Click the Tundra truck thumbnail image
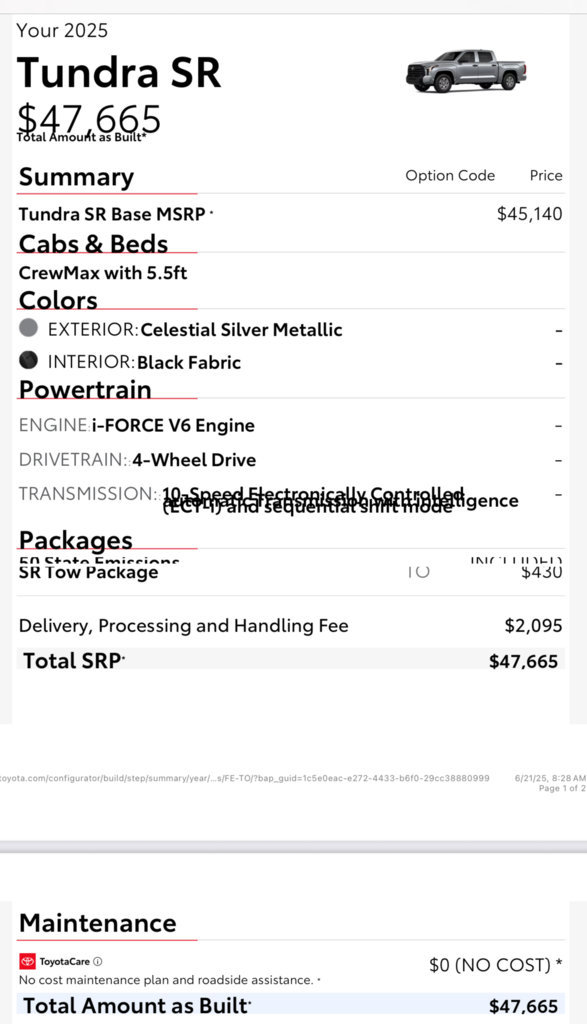 pos(466,70)
